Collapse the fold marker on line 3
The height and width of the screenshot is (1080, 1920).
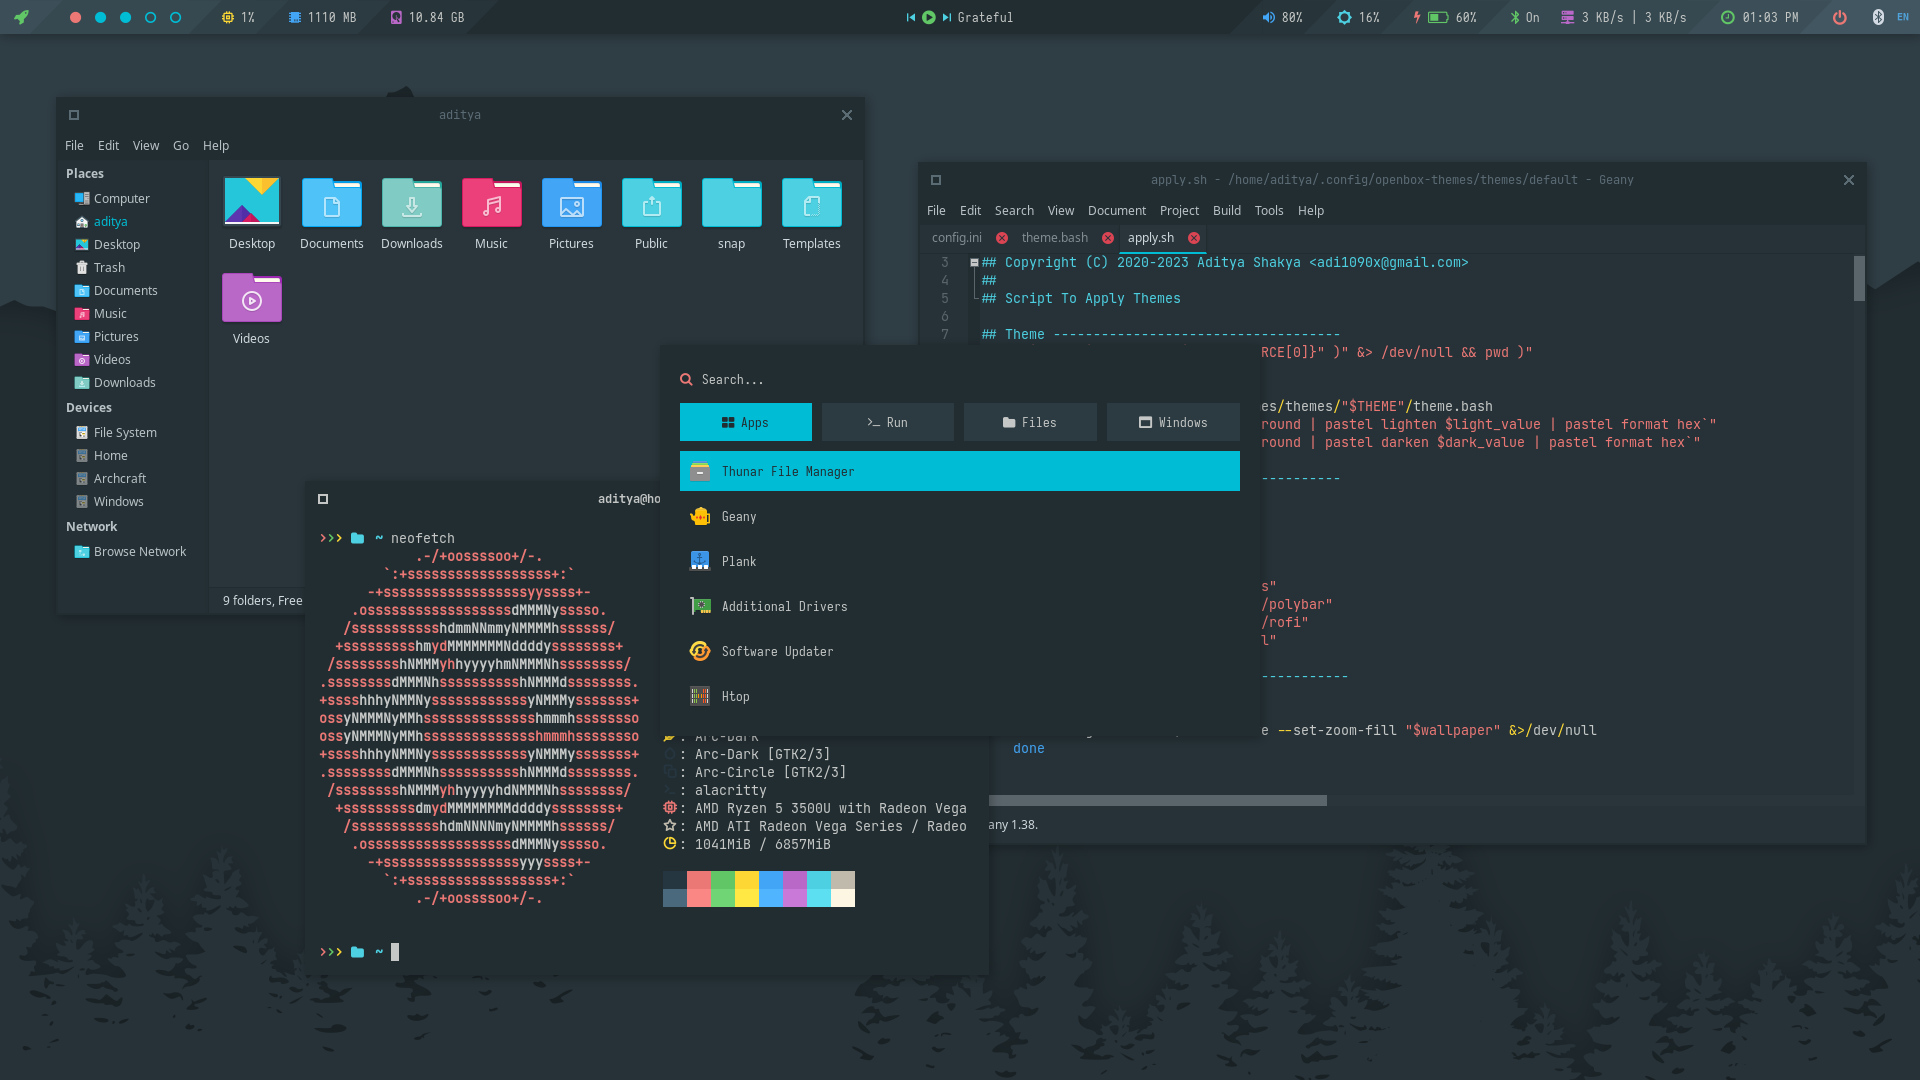(974, 263)
